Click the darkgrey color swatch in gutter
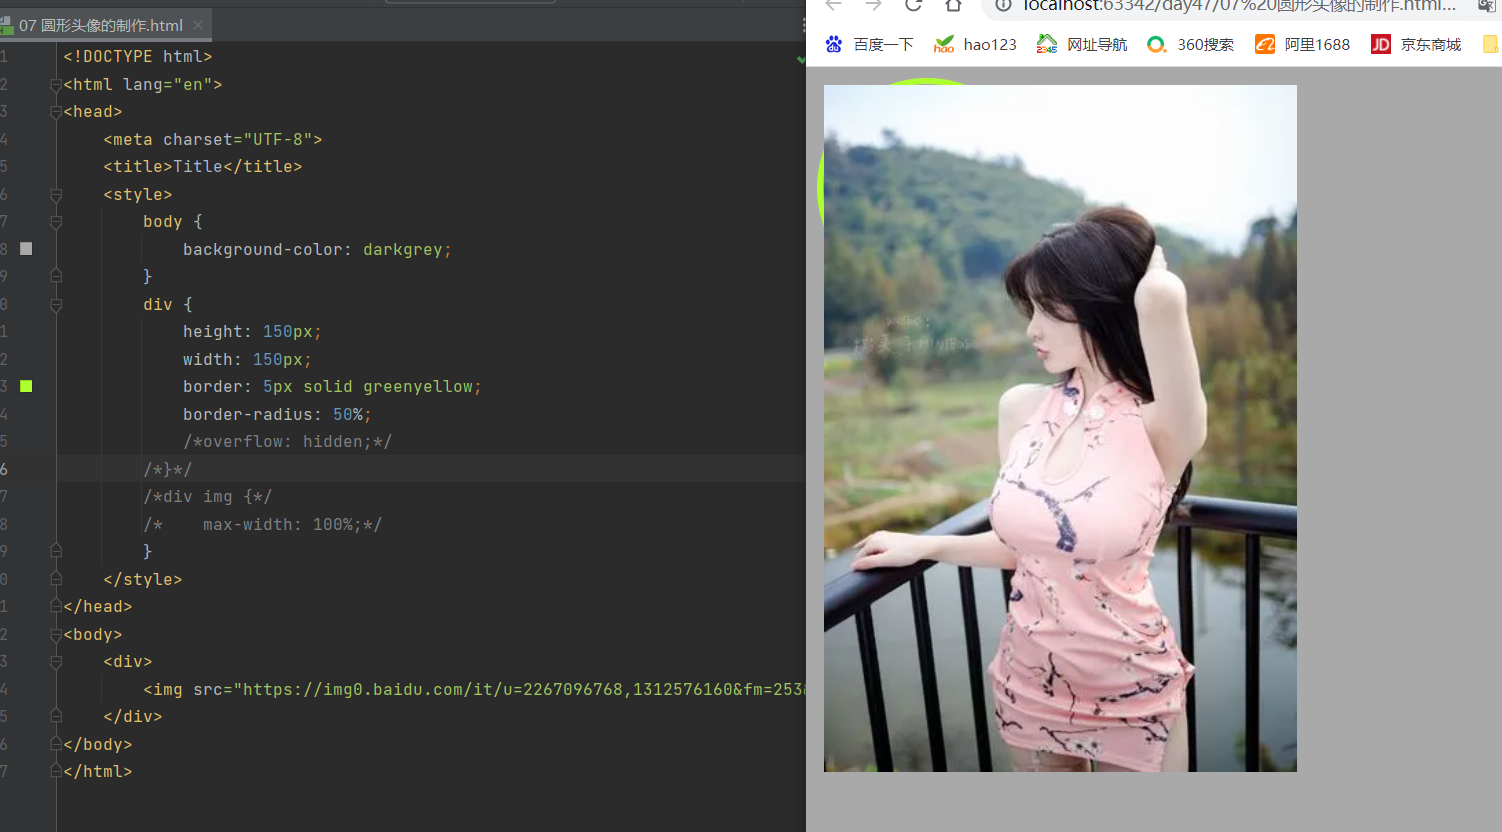Viewport: 1502px width, 832px height. pyautogui.click(x=26, y=249)
